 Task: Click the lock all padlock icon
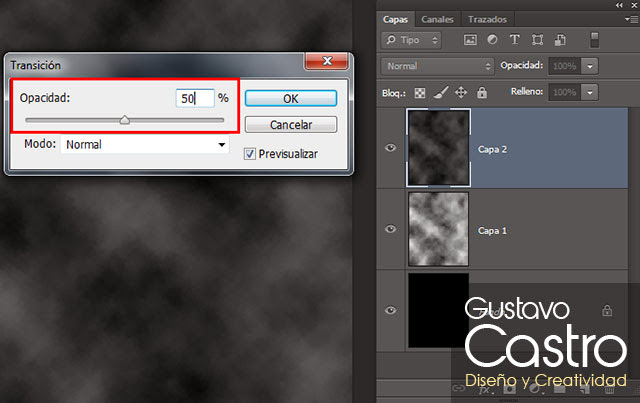coord(481,92)
